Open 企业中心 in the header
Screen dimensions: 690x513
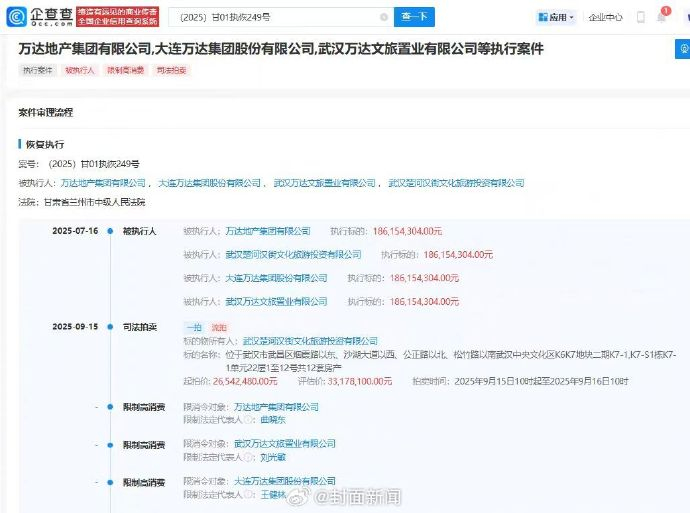[606, 17]
